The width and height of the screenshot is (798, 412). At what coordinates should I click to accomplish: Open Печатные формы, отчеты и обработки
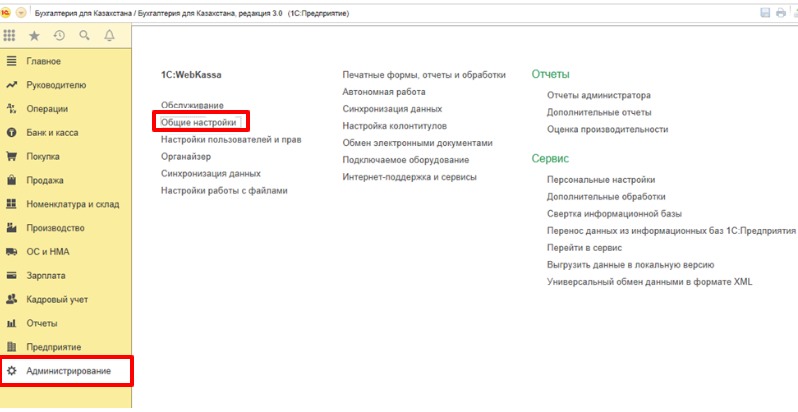424,75
